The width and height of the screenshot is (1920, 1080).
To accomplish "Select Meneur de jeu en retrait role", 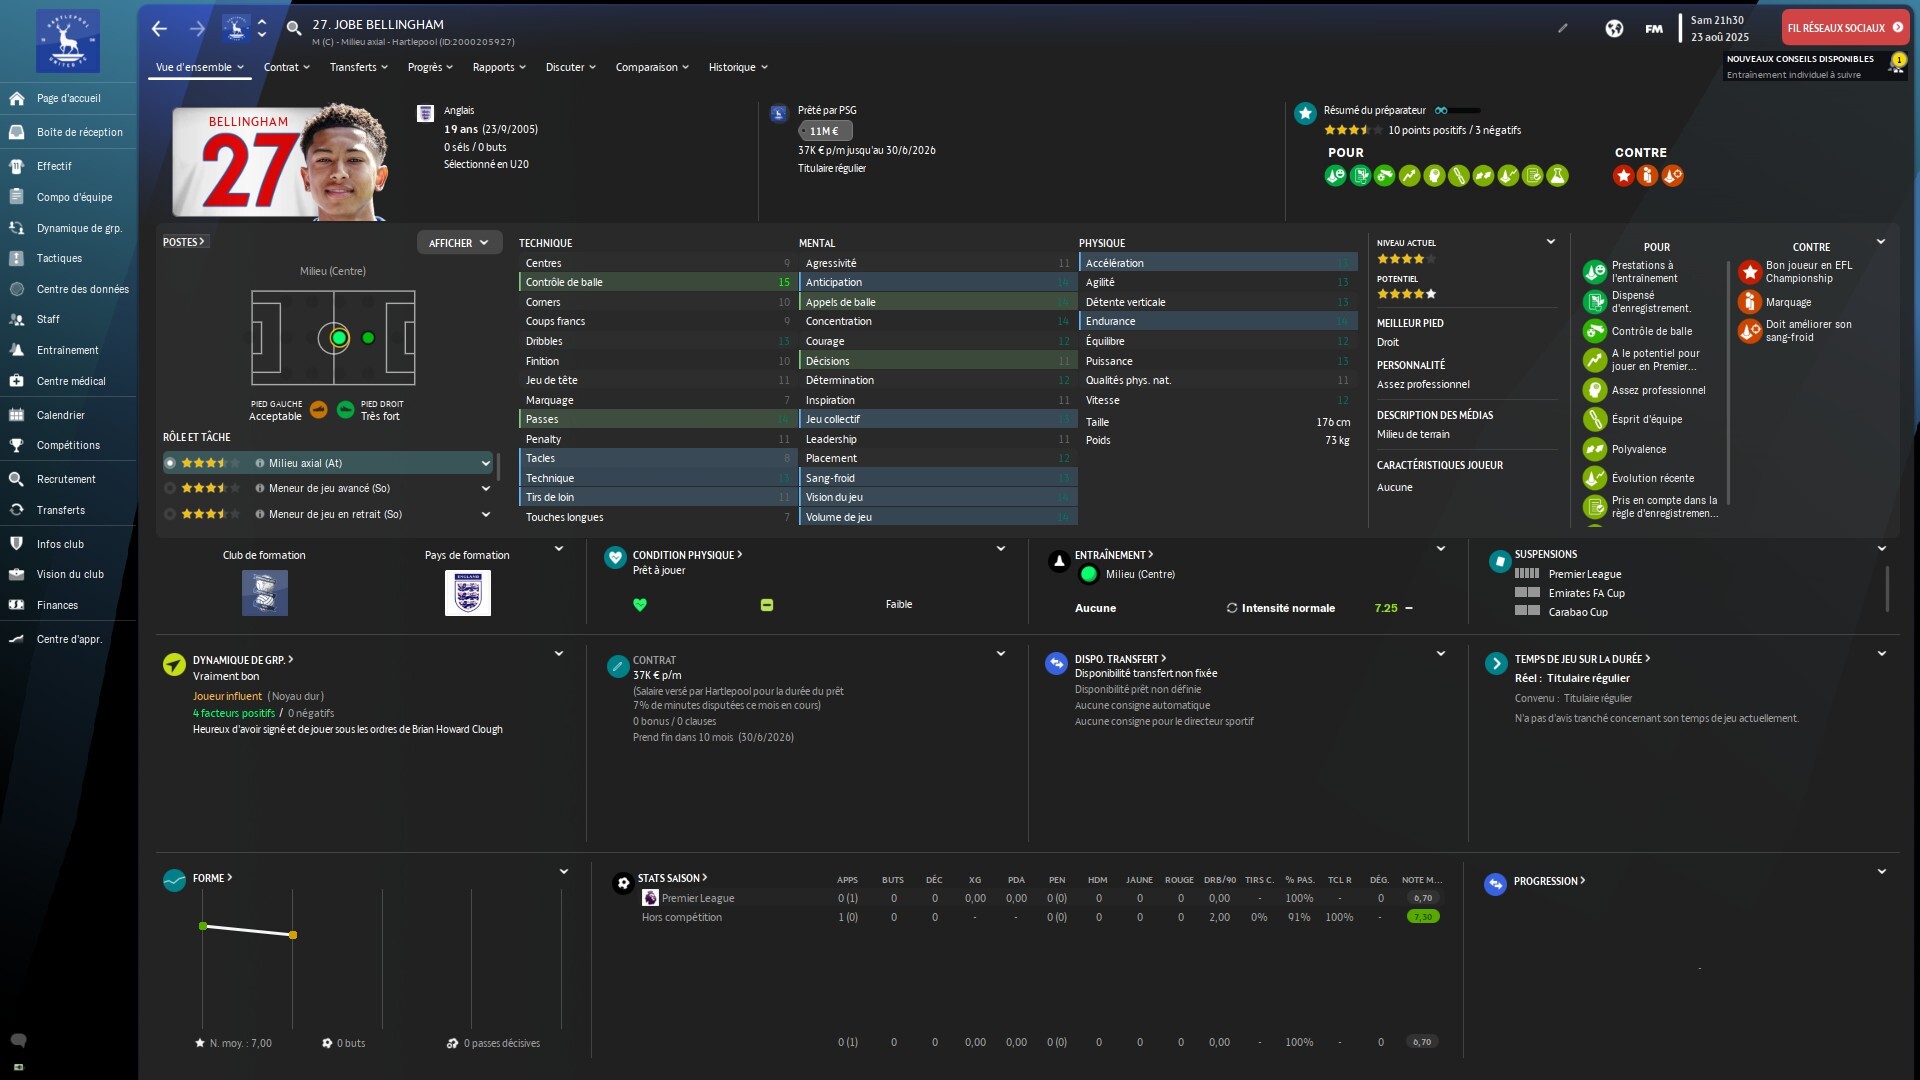I will (x=335, y=514).
